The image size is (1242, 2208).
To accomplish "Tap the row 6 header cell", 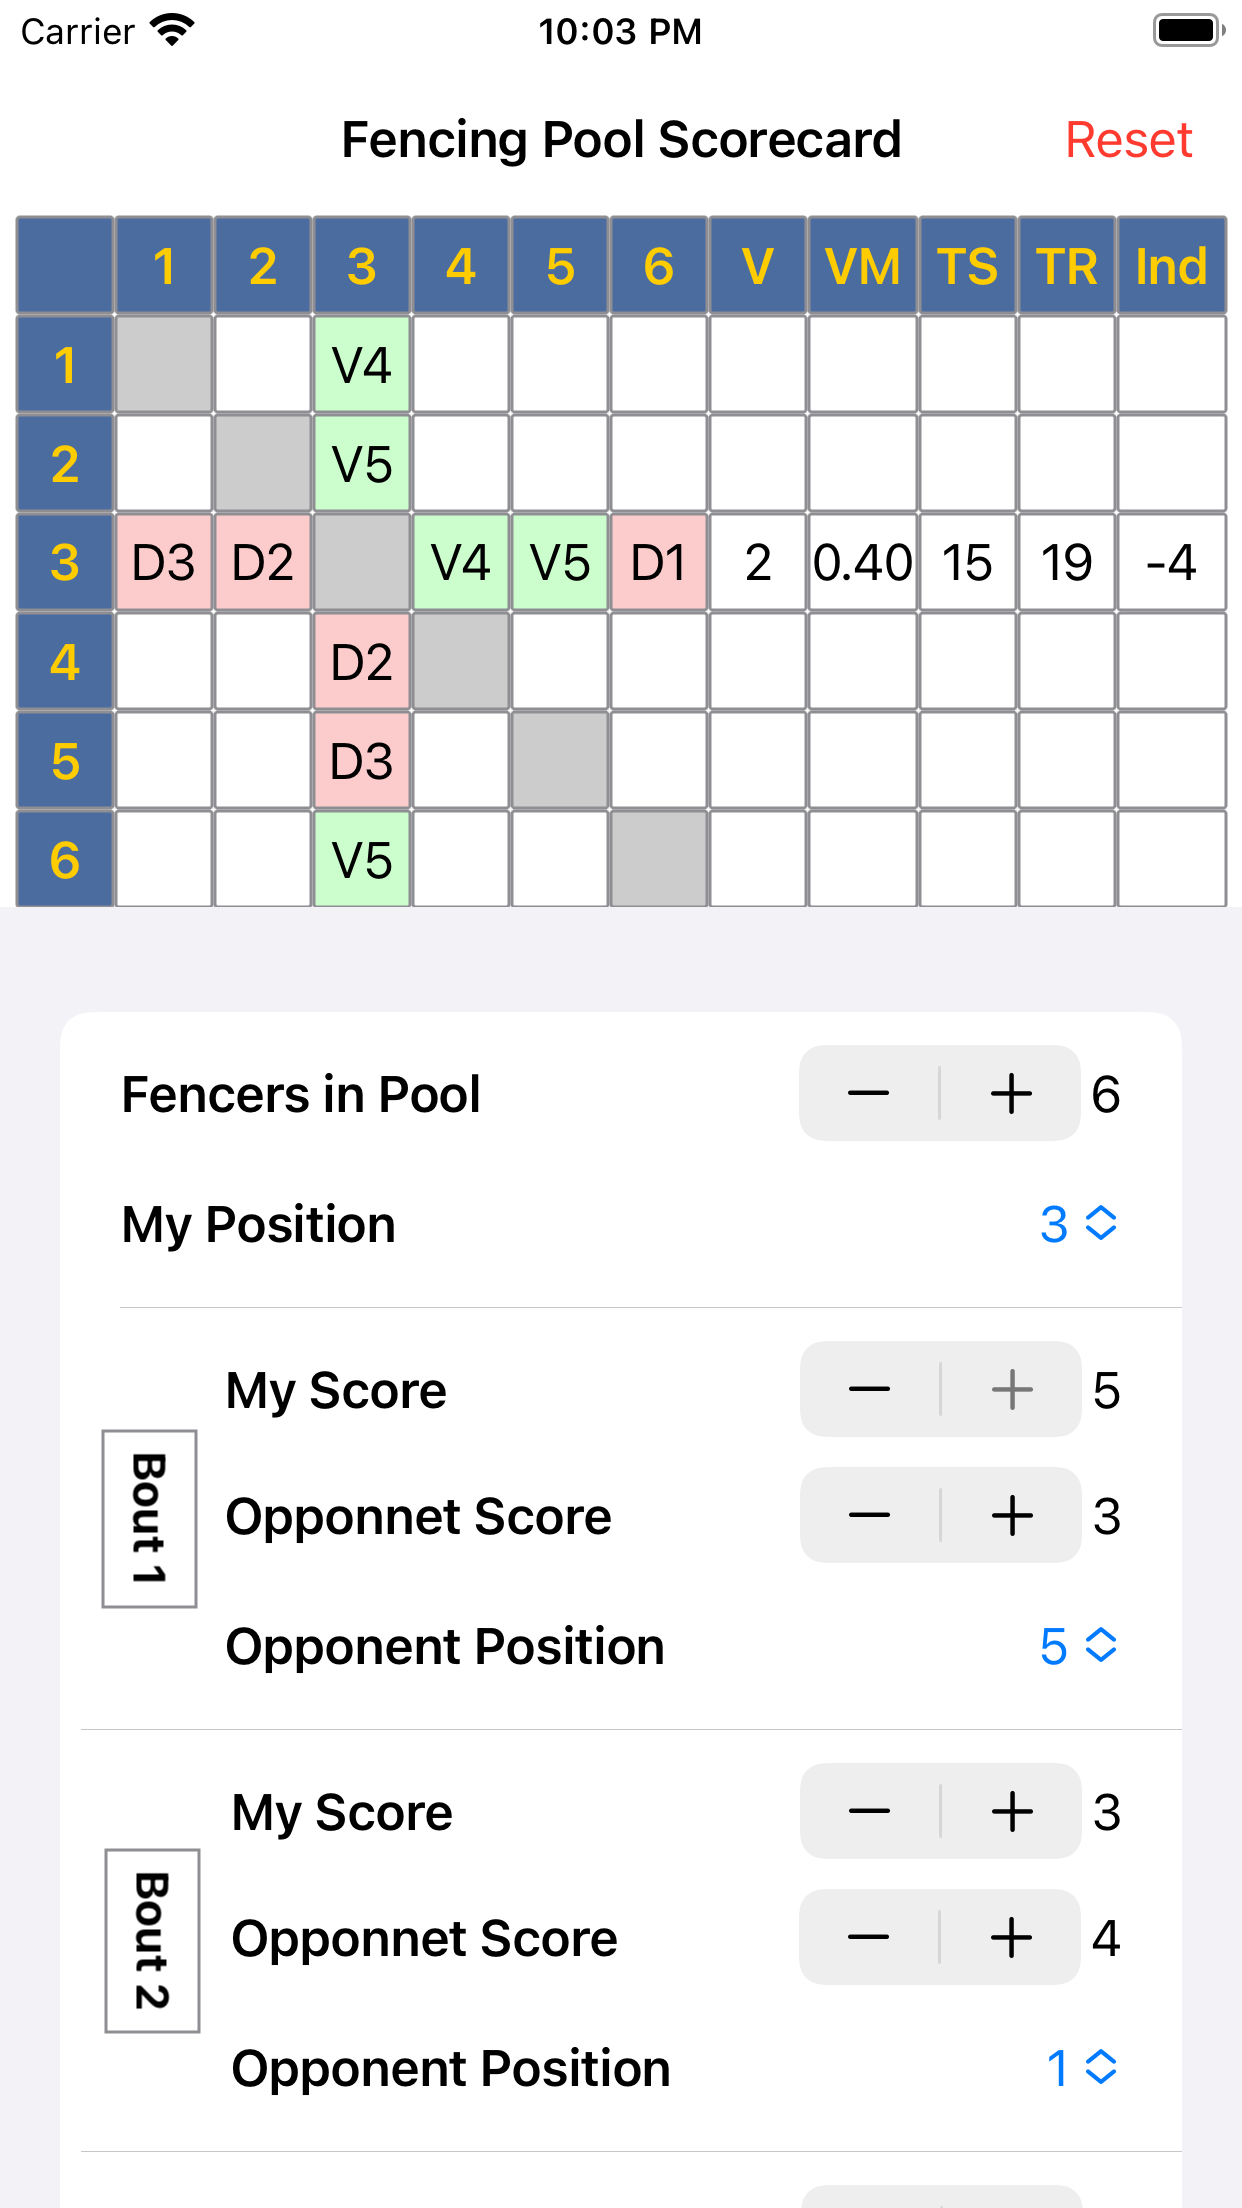I will pos(65,859).
